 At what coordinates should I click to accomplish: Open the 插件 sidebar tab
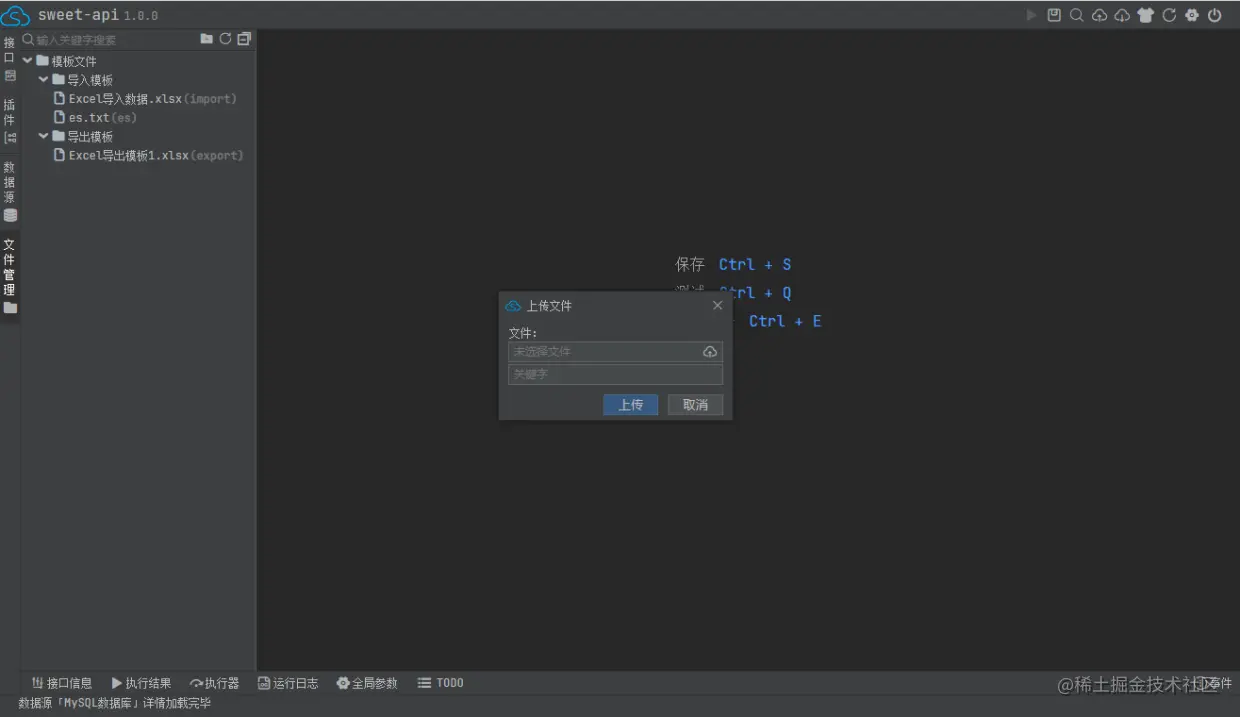point(9,120)
